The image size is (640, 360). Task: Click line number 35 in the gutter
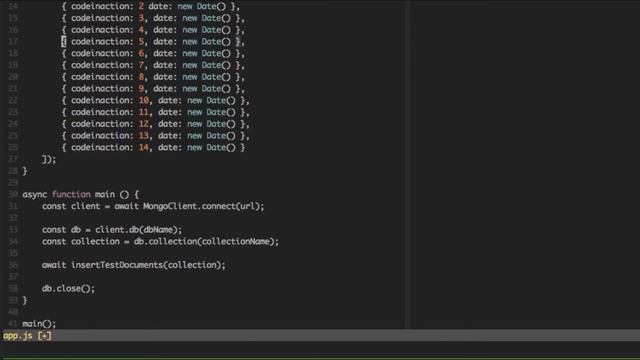tap(13, 253)
